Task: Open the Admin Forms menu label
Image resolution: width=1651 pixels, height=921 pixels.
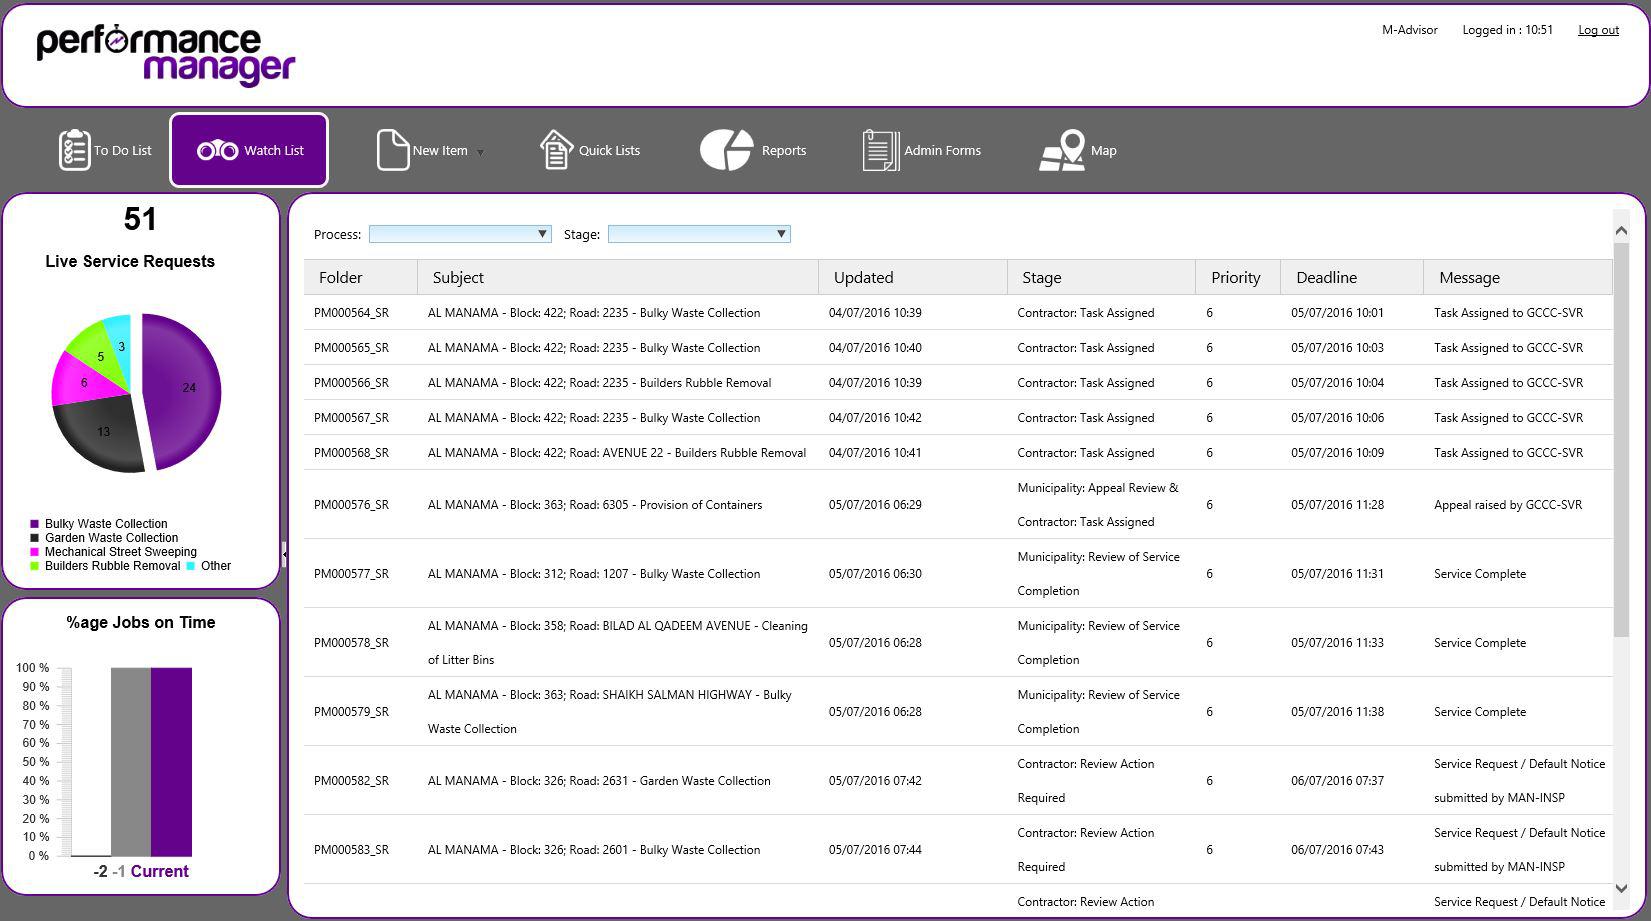Action: 942,150
